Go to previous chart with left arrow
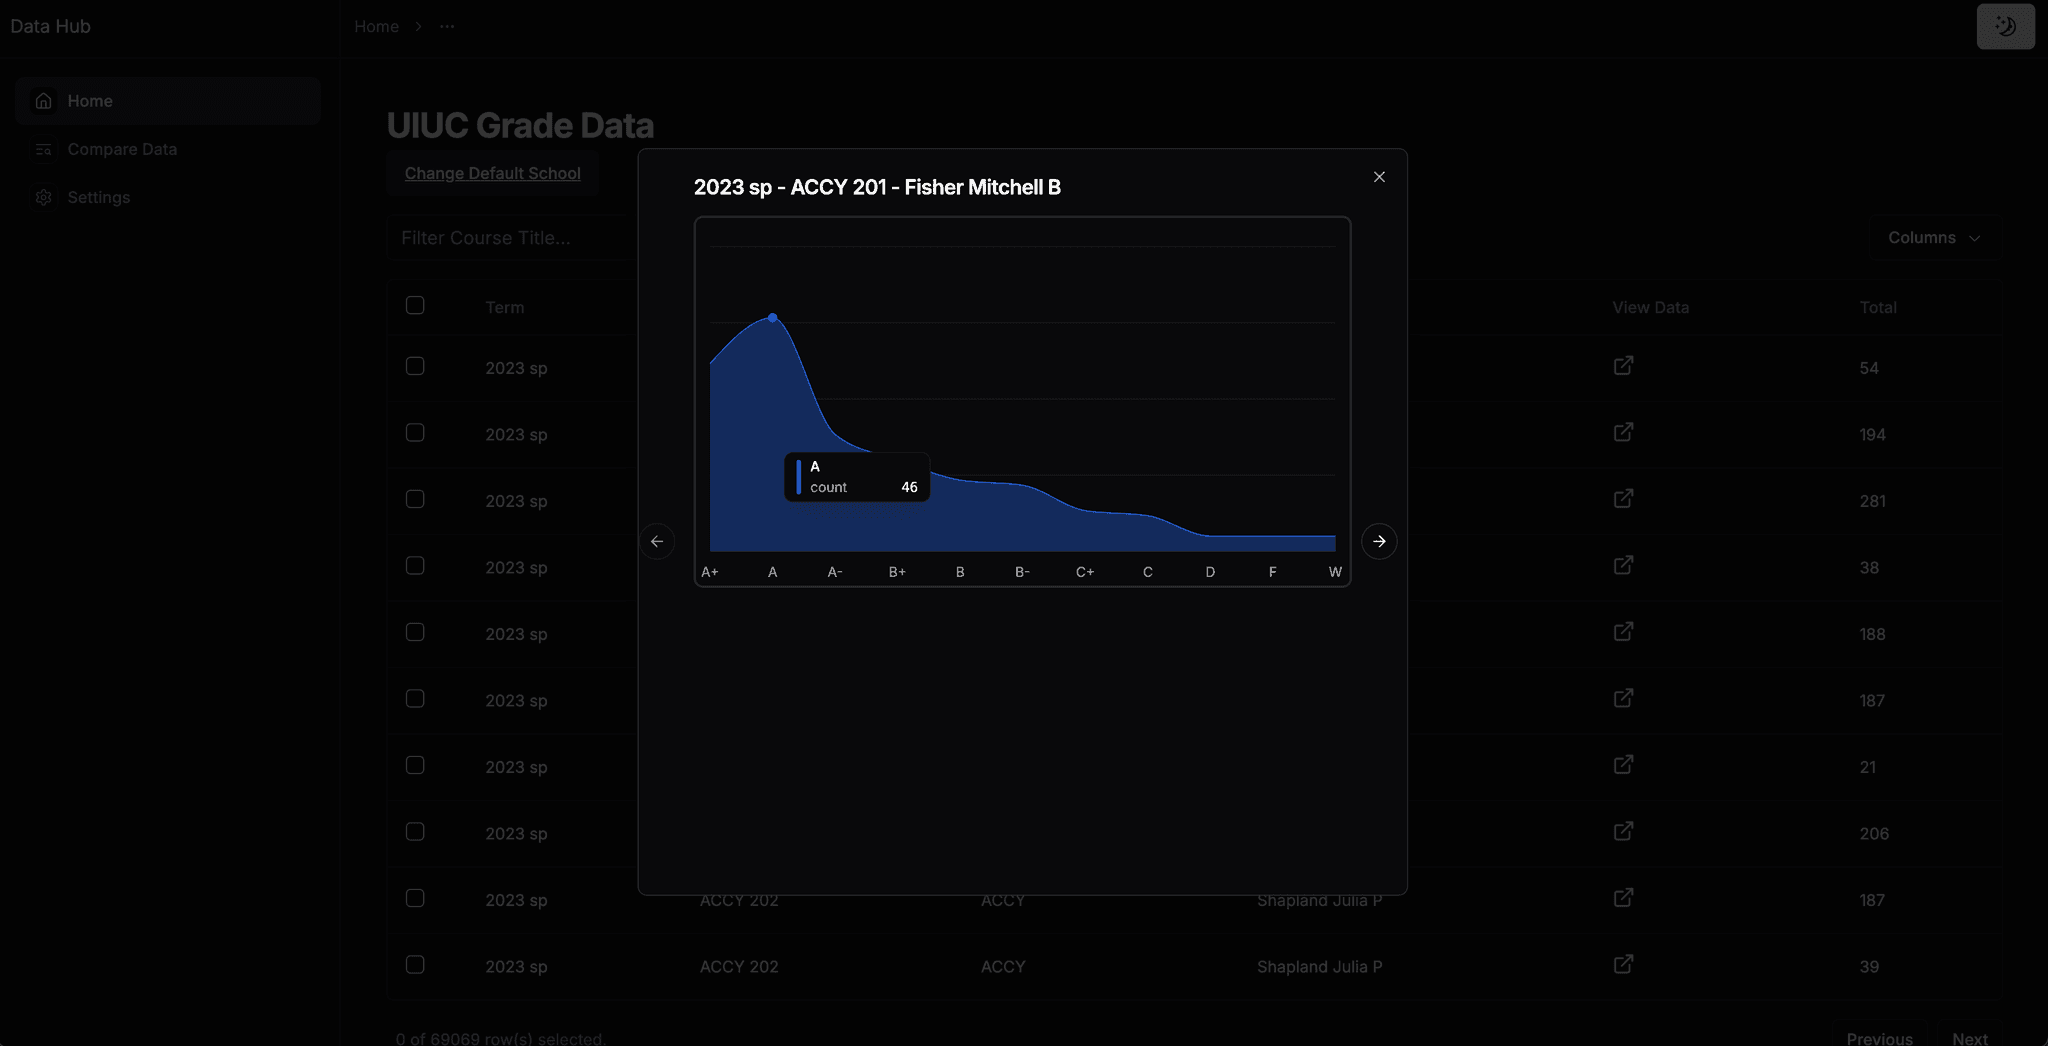The height and width of the screenshot is (1046, 2048). click(657, 541)
